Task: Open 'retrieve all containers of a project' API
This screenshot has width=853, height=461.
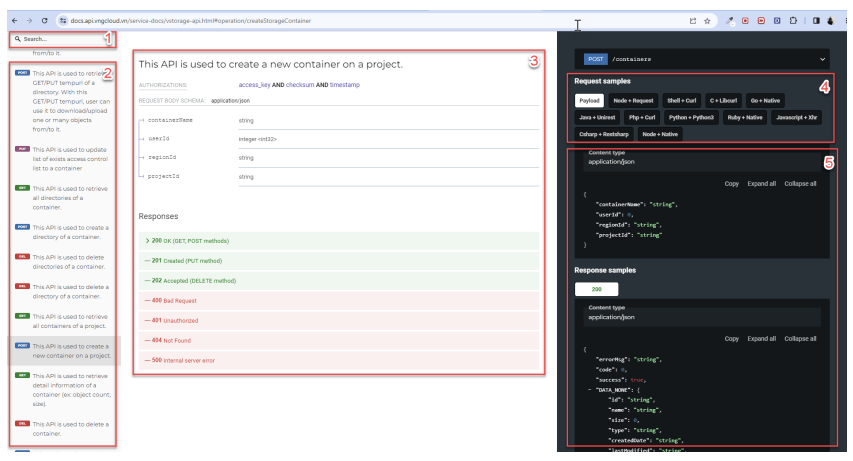Action: (x=67, y=321)
